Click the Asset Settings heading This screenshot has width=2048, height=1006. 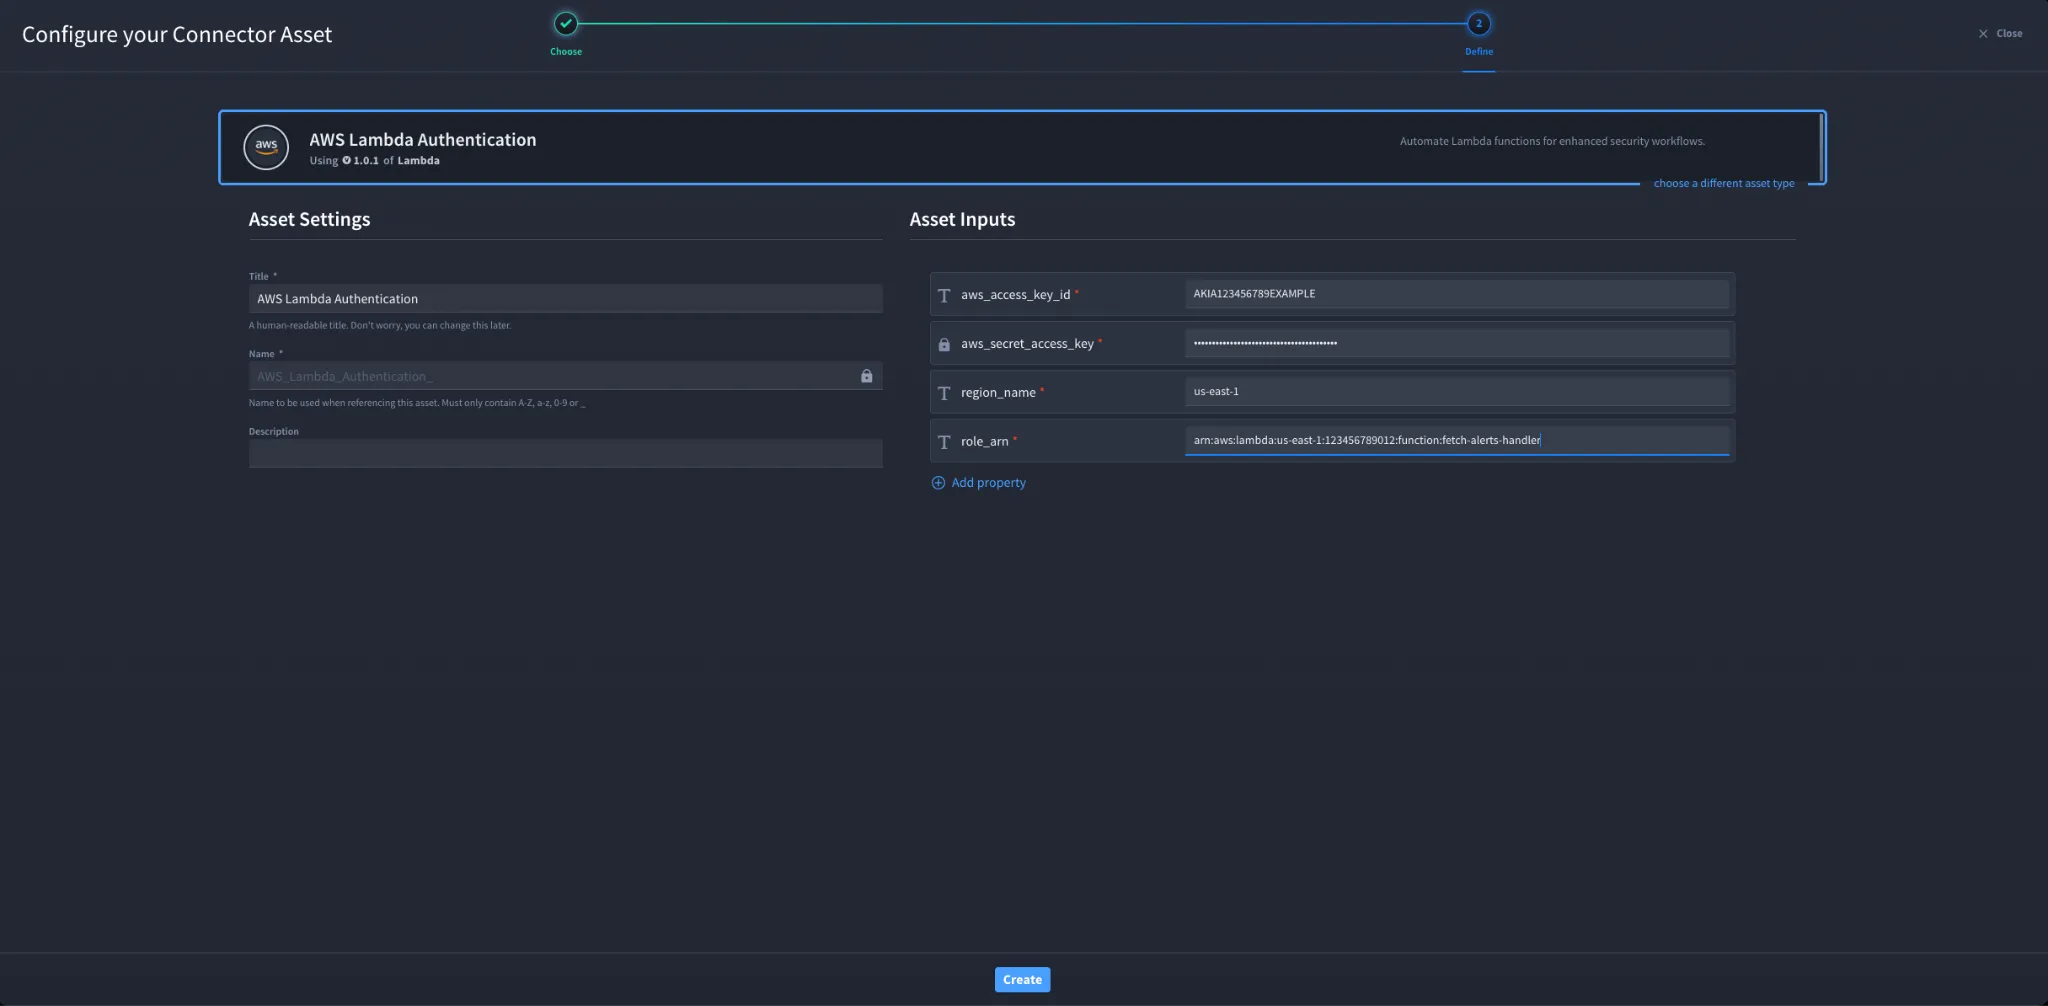click(309, 219)
